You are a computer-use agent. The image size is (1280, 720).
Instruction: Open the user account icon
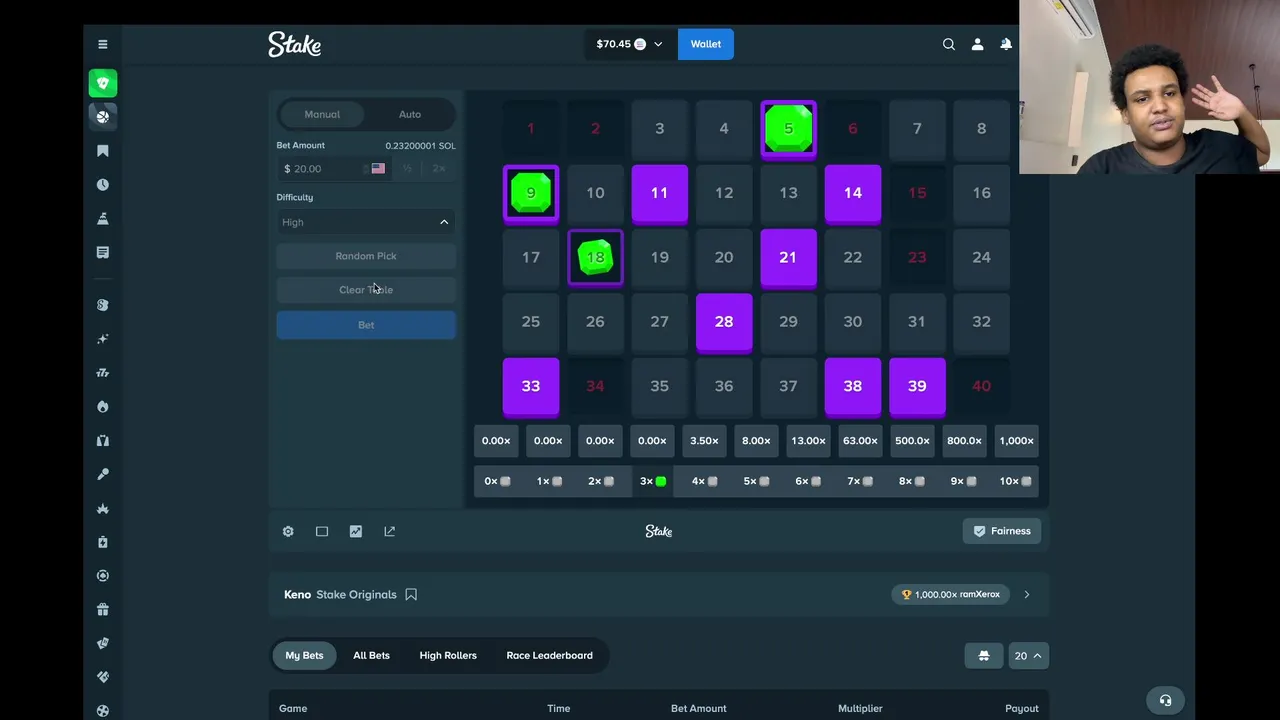point(977,44)
